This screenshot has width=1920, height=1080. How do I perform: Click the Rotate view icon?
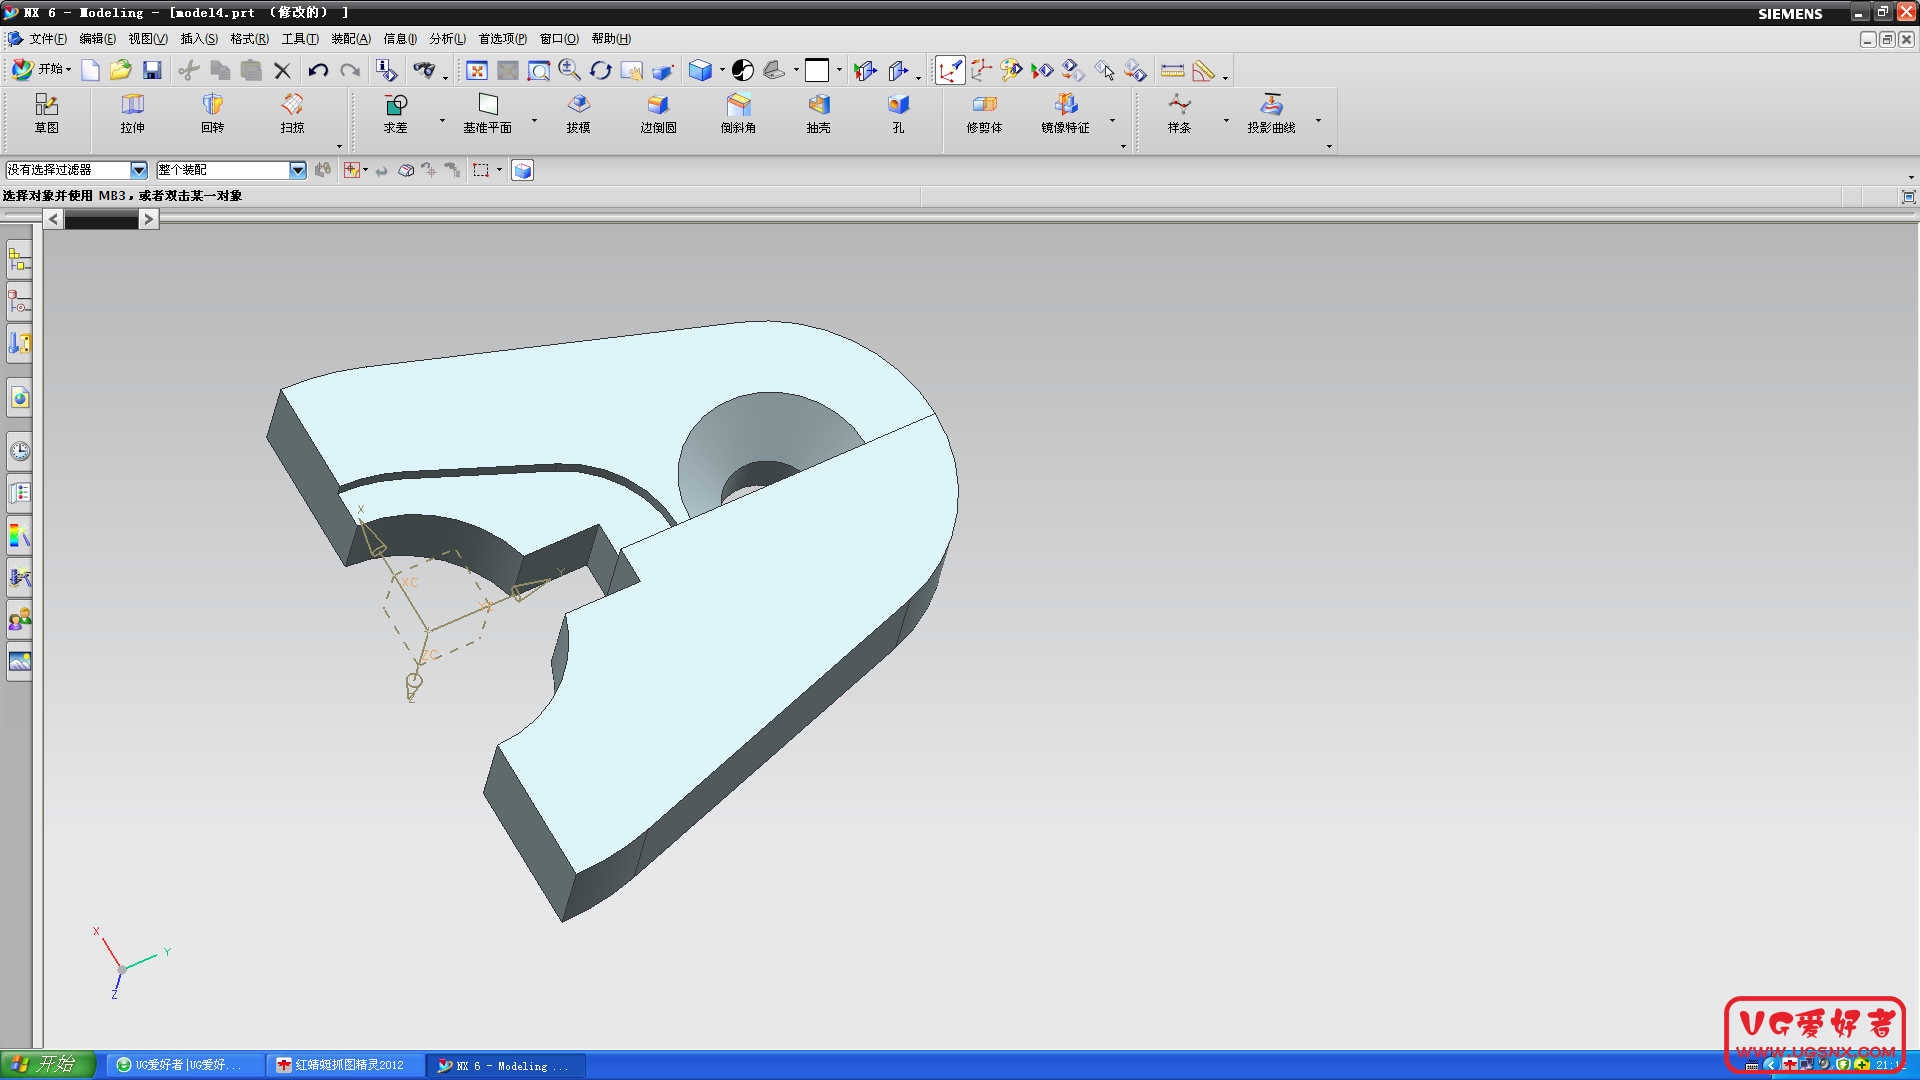tap(600, 70)
